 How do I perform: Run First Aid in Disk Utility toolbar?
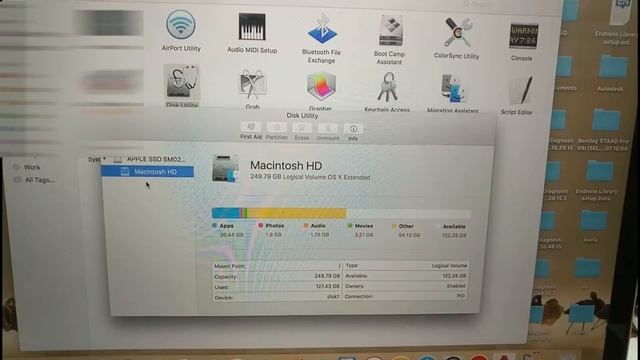tap(251, 131)
